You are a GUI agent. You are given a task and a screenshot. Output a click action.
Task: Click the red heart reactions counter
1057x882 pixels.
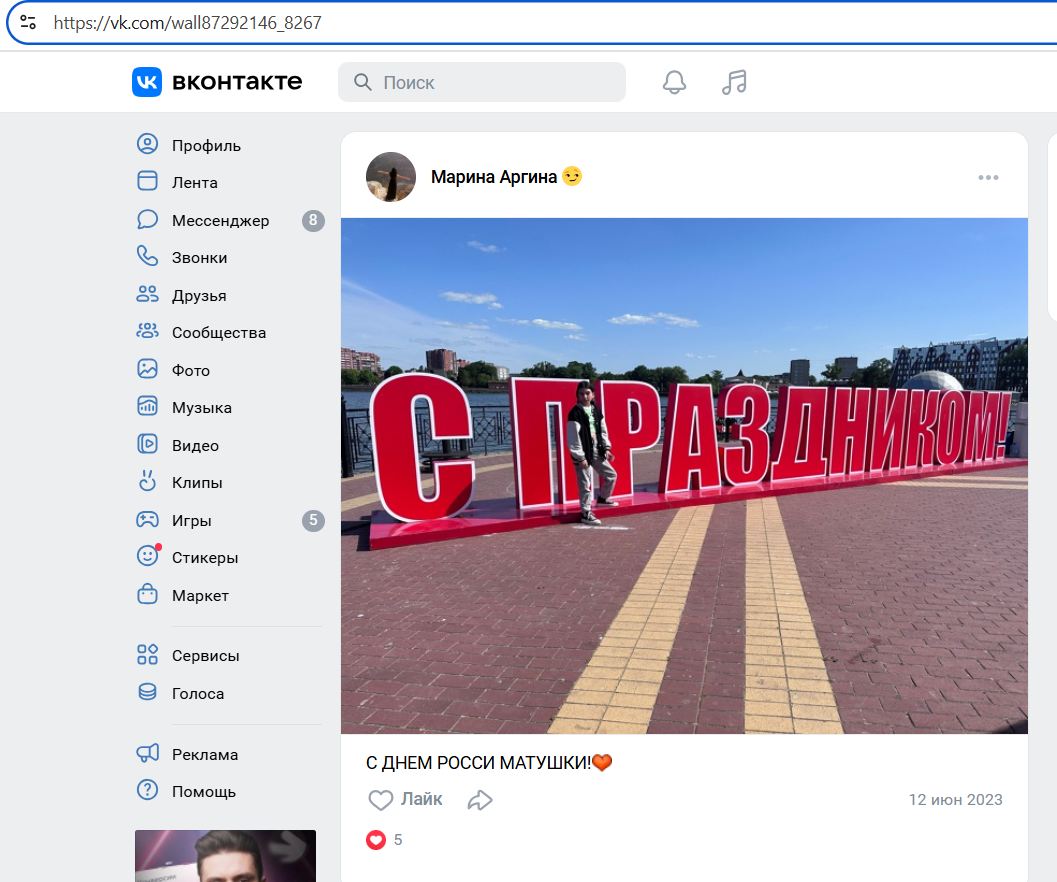point(384,840)
